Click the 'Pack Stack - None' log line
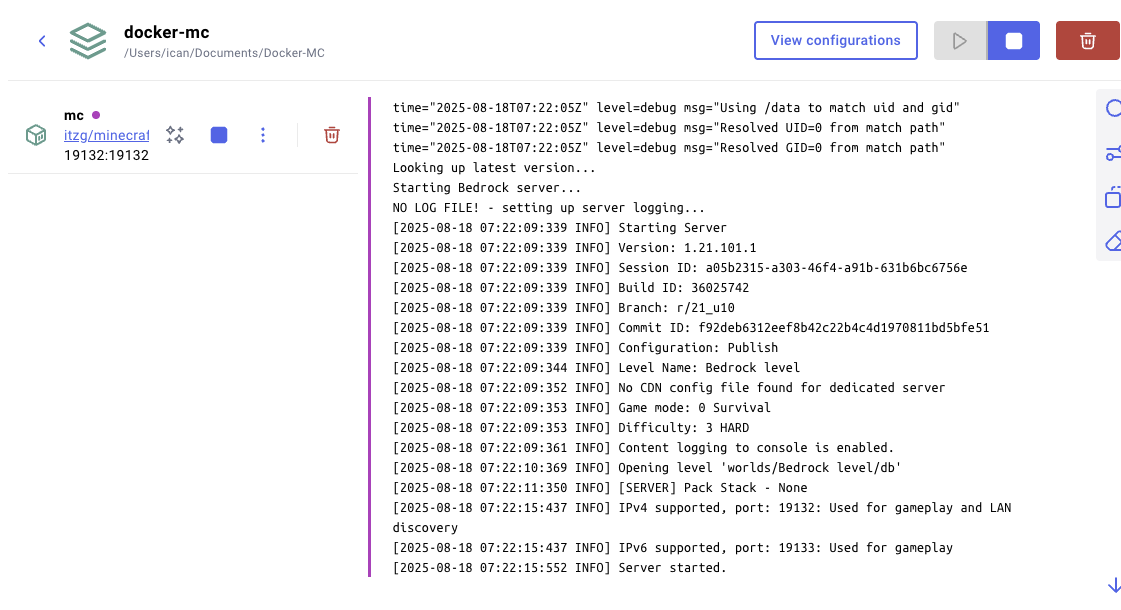The height and width of the screenshot is (610, 1121). tap(600, 488)
